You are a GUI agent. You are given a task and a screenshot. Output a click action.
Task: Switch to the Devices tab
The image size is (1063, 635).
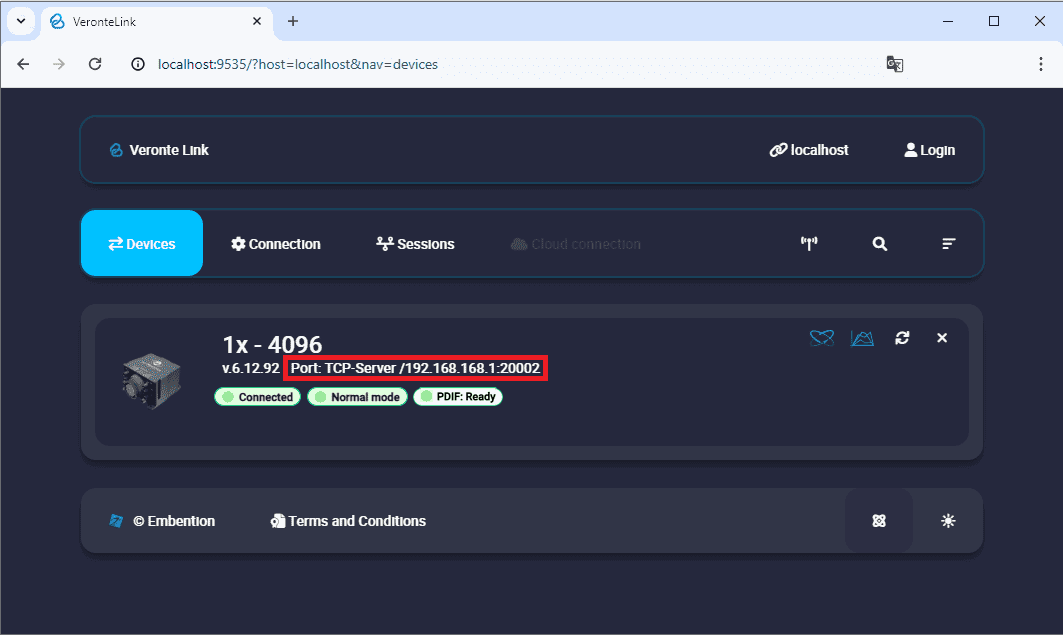(x=142, y=244)
